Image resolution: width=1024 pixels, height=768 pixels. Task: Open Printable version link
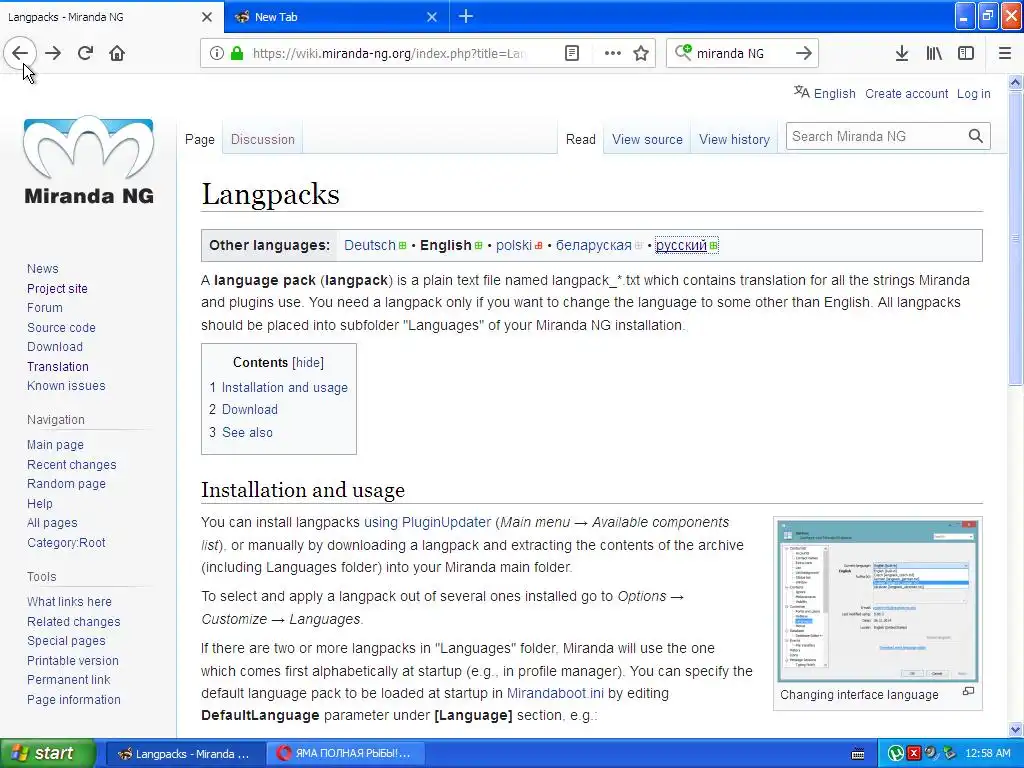(x=72, y=660)
